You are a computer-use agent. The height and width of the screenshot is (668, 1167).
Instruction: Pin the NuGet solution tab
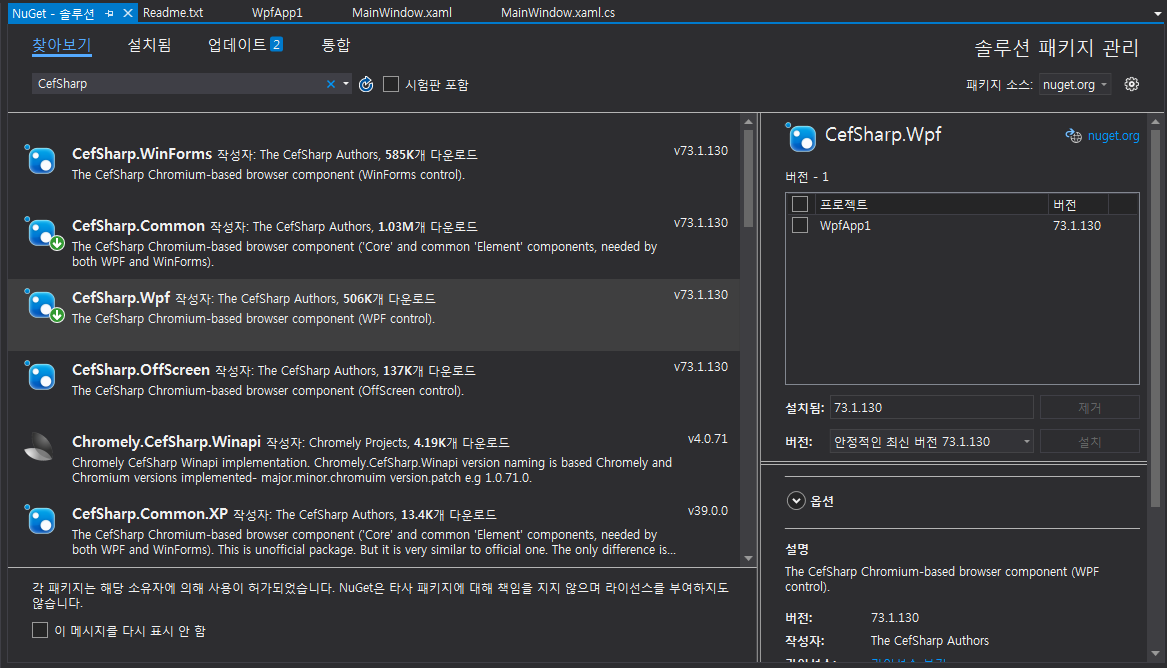(x=109, y=13)
